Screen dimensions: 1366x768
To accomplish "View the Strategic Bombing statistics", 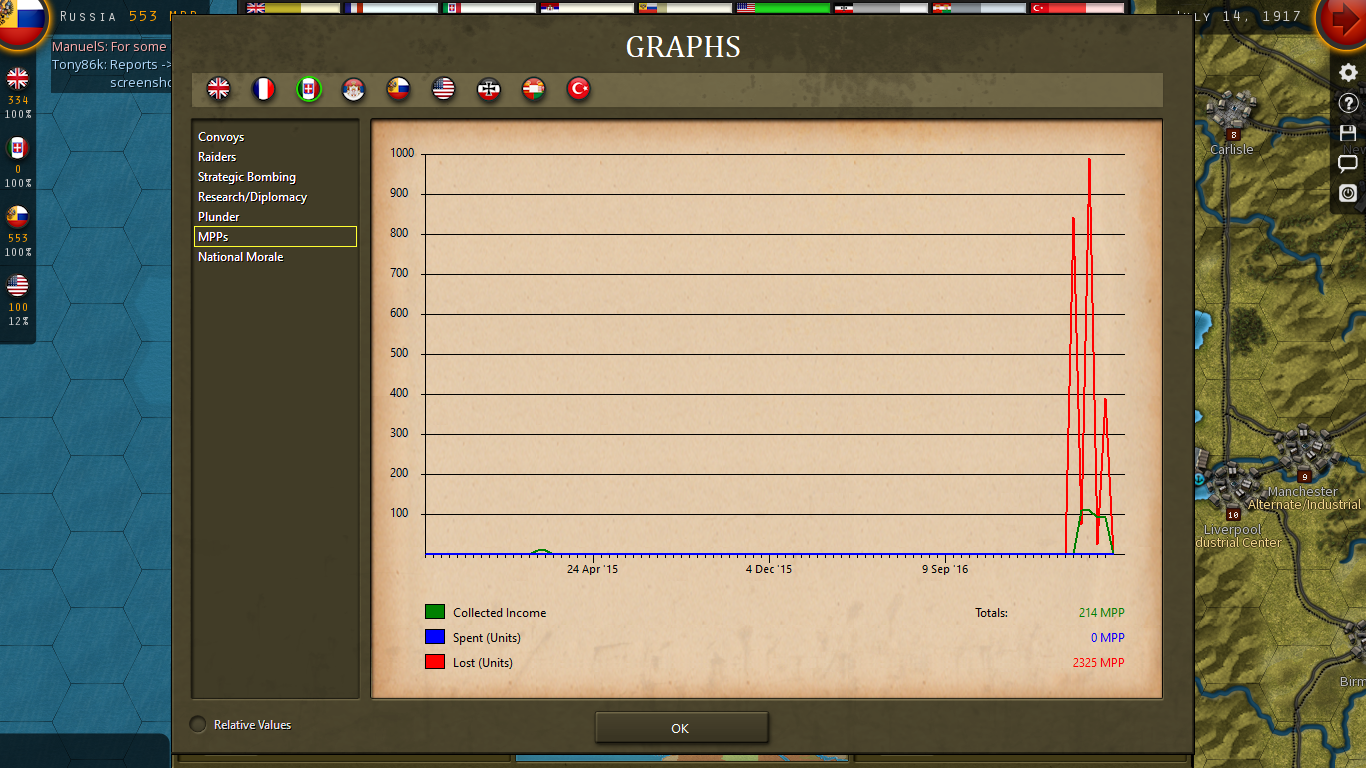I will click(x=246, y=176).
